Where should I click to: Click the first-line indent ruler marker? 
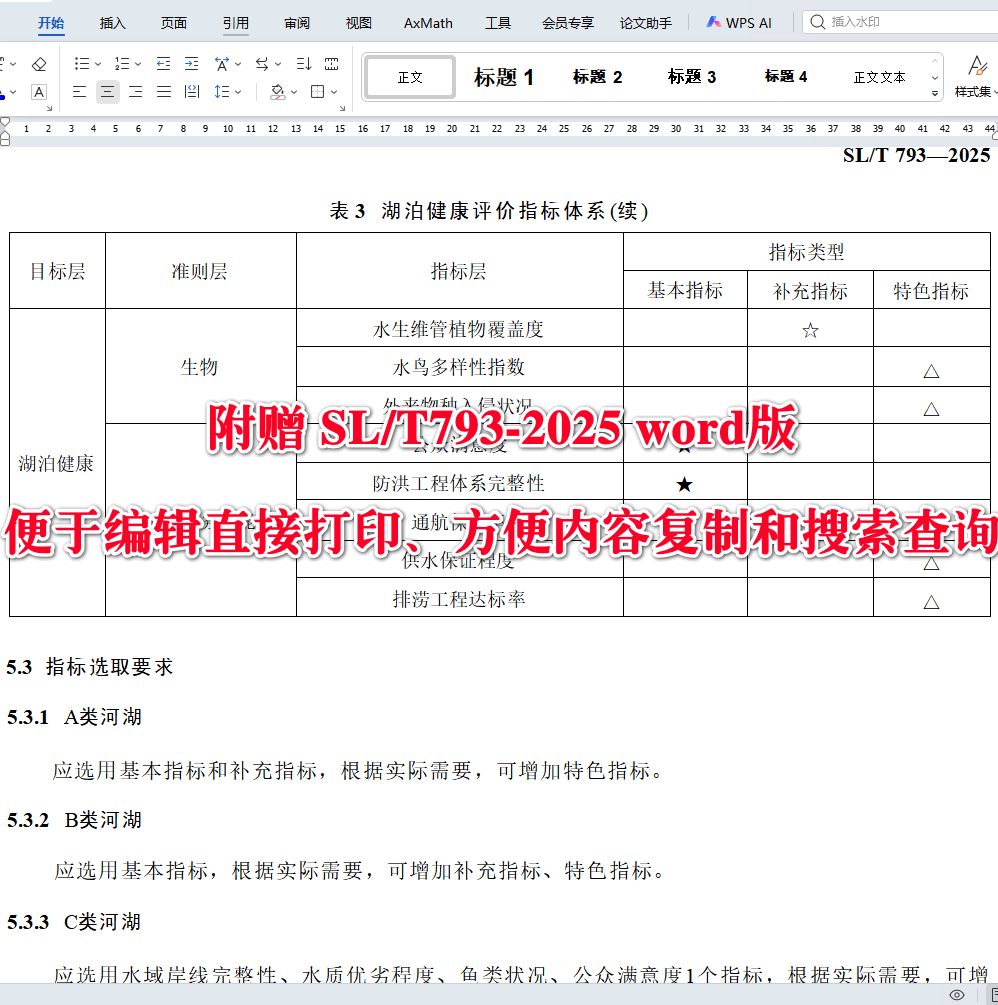tap(4, 121)
